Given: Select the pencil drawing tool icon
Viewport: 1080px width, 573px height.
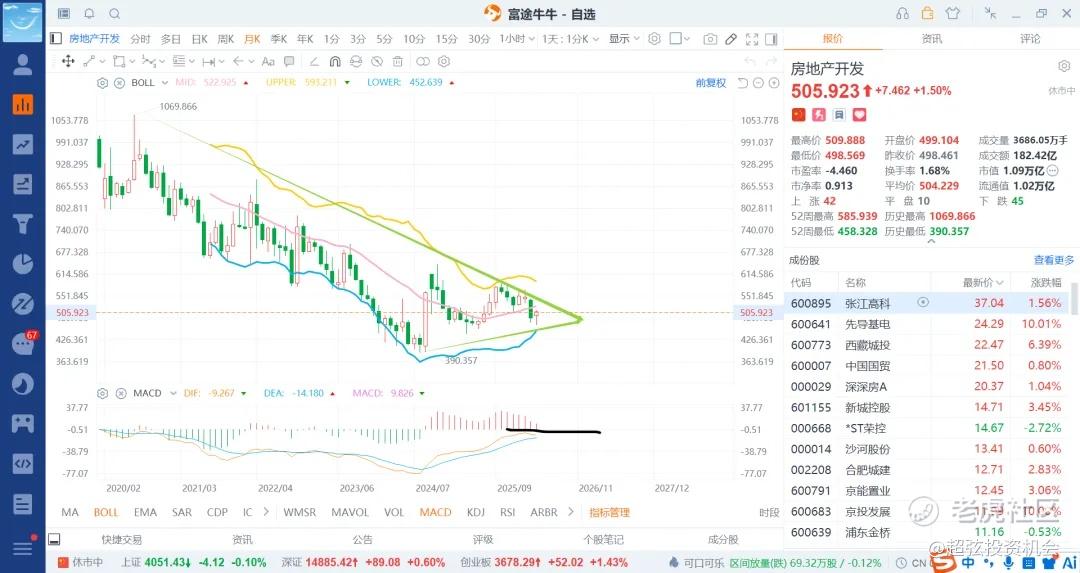Looking at the screenshot, I should [x=731, y=39].
